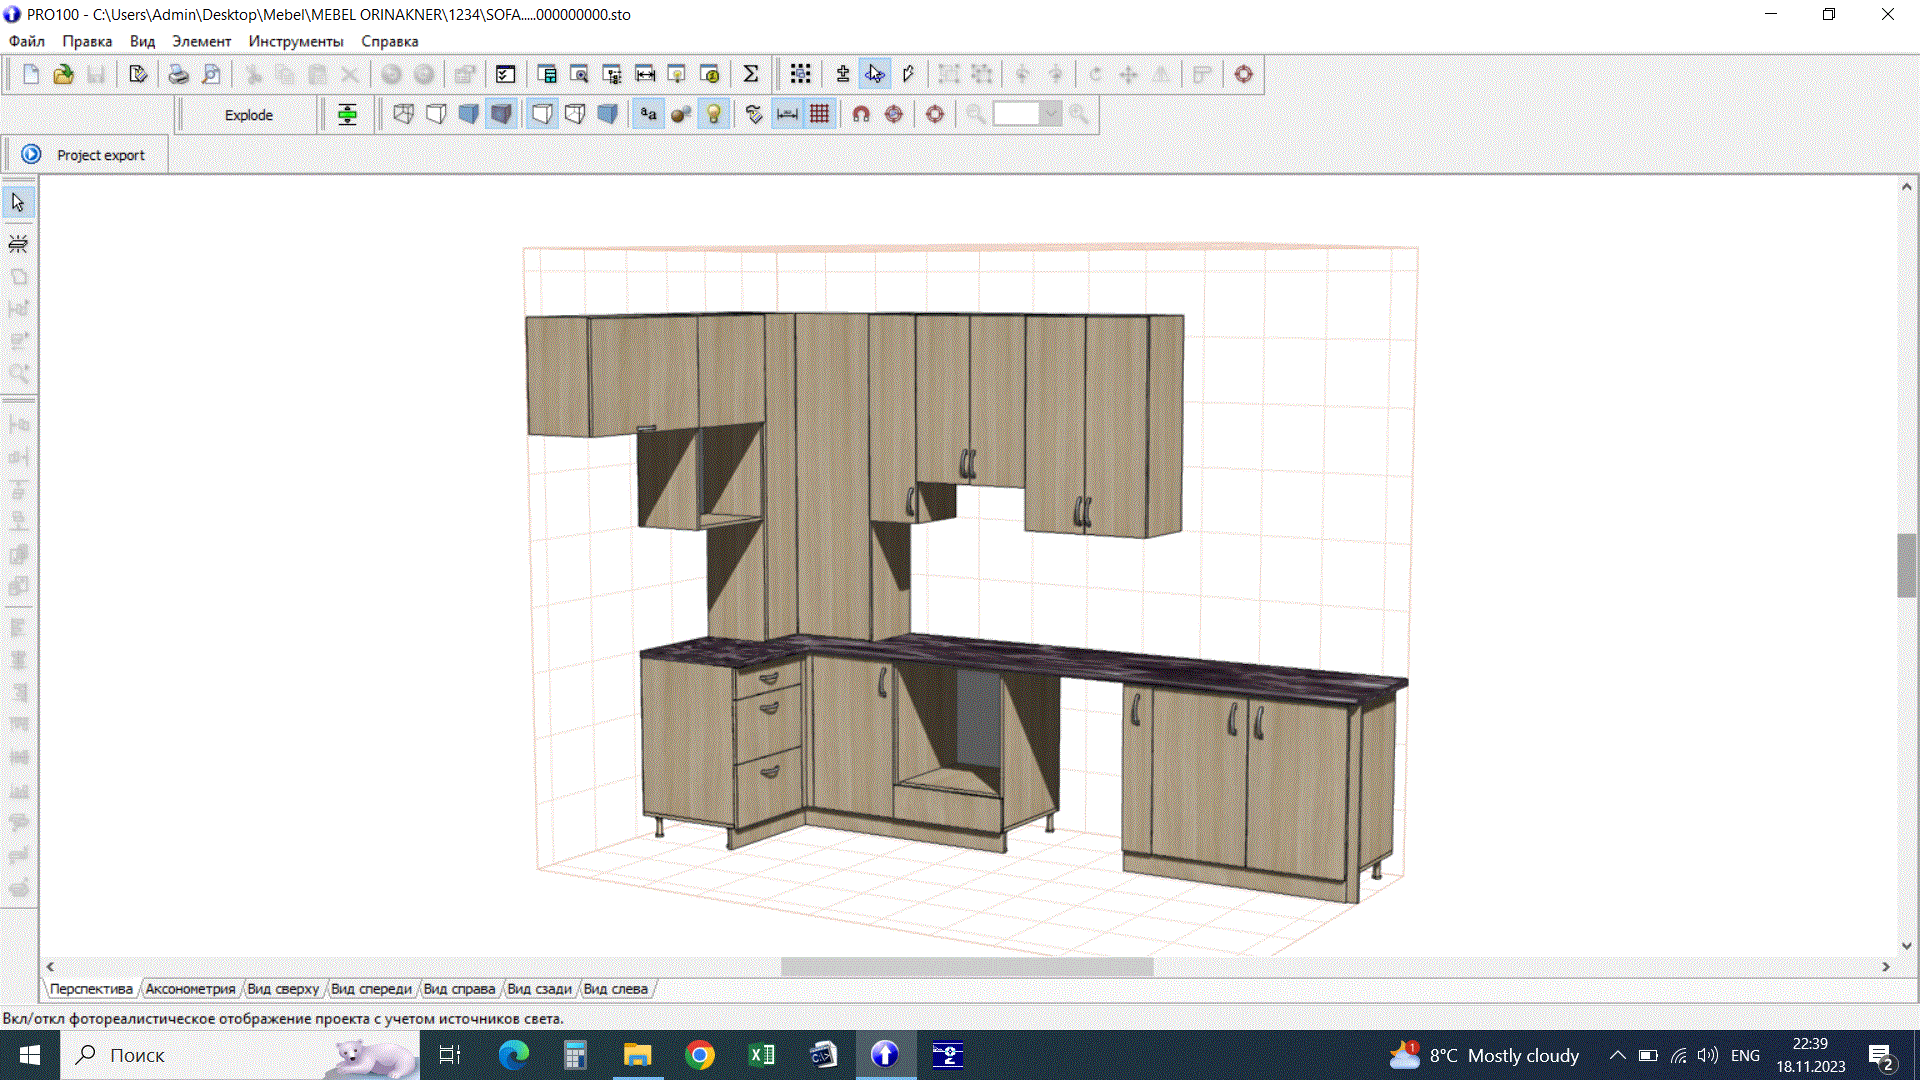The height and width of the screenshot is (1080, 1920).
Task: Open a project with the Open folder icon
Action: coord(63,73)
